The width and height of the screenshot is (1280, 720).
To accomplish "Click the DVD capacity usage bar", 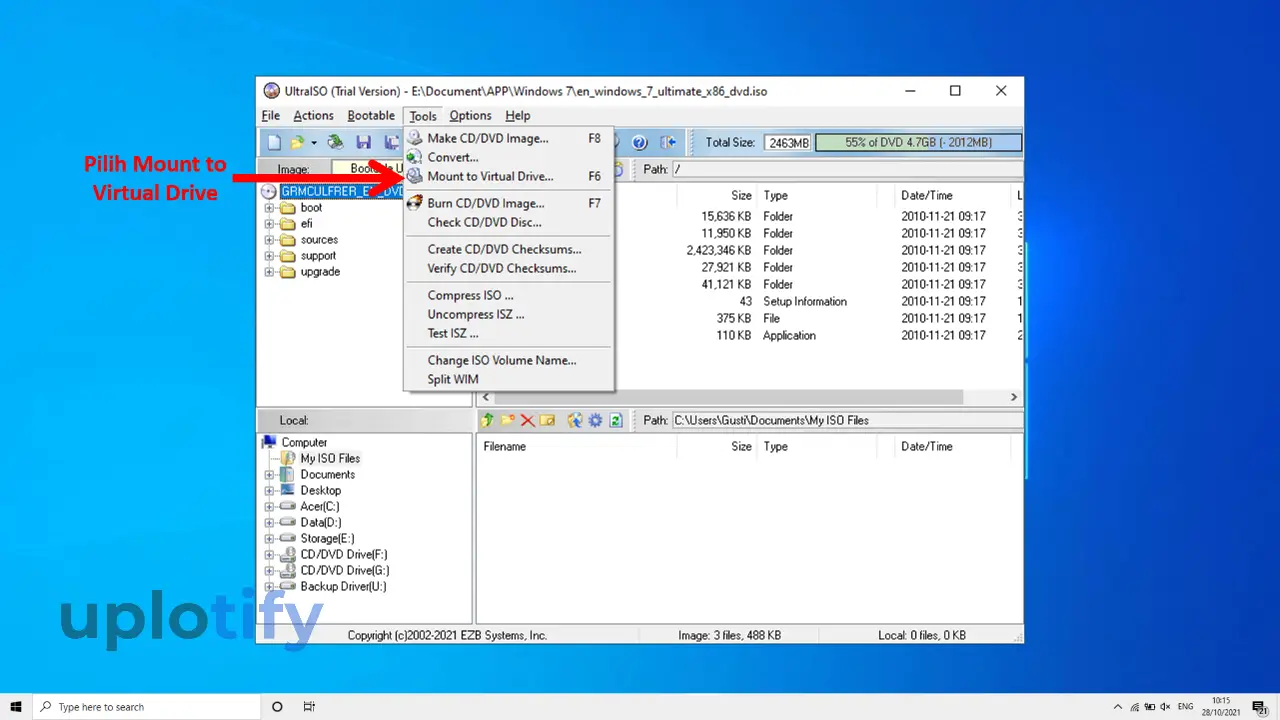I will pos(918,143).
